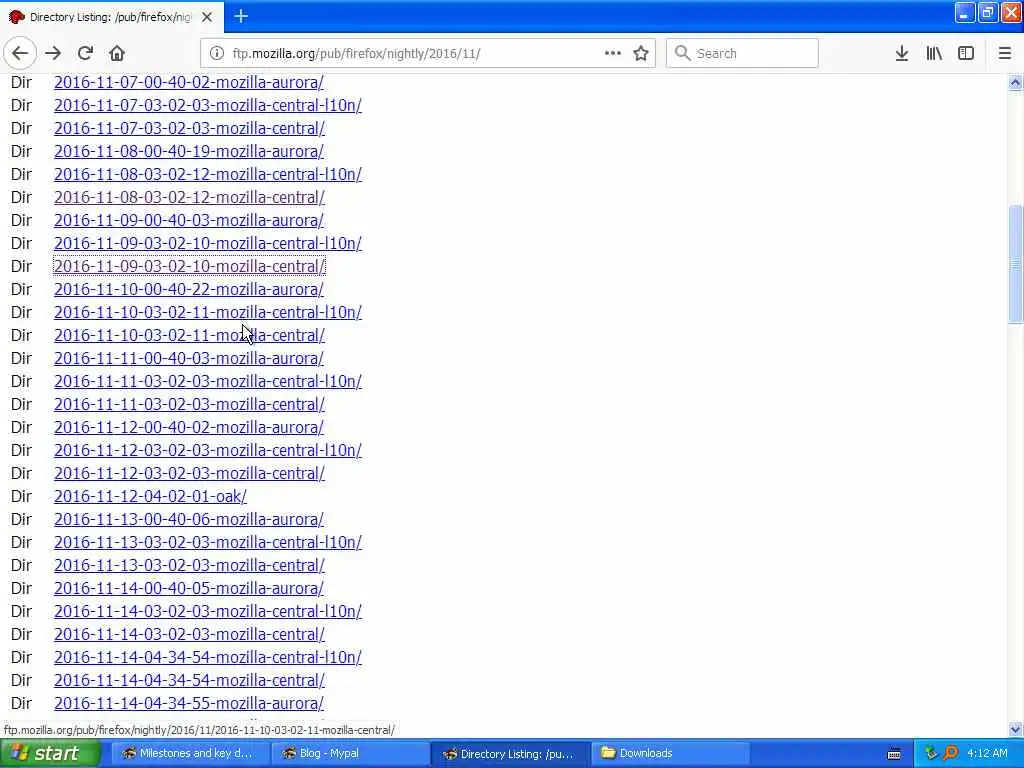Toggle the sidebar view
This screenshot has width=1024, height=768.
[x=966, y=54]
